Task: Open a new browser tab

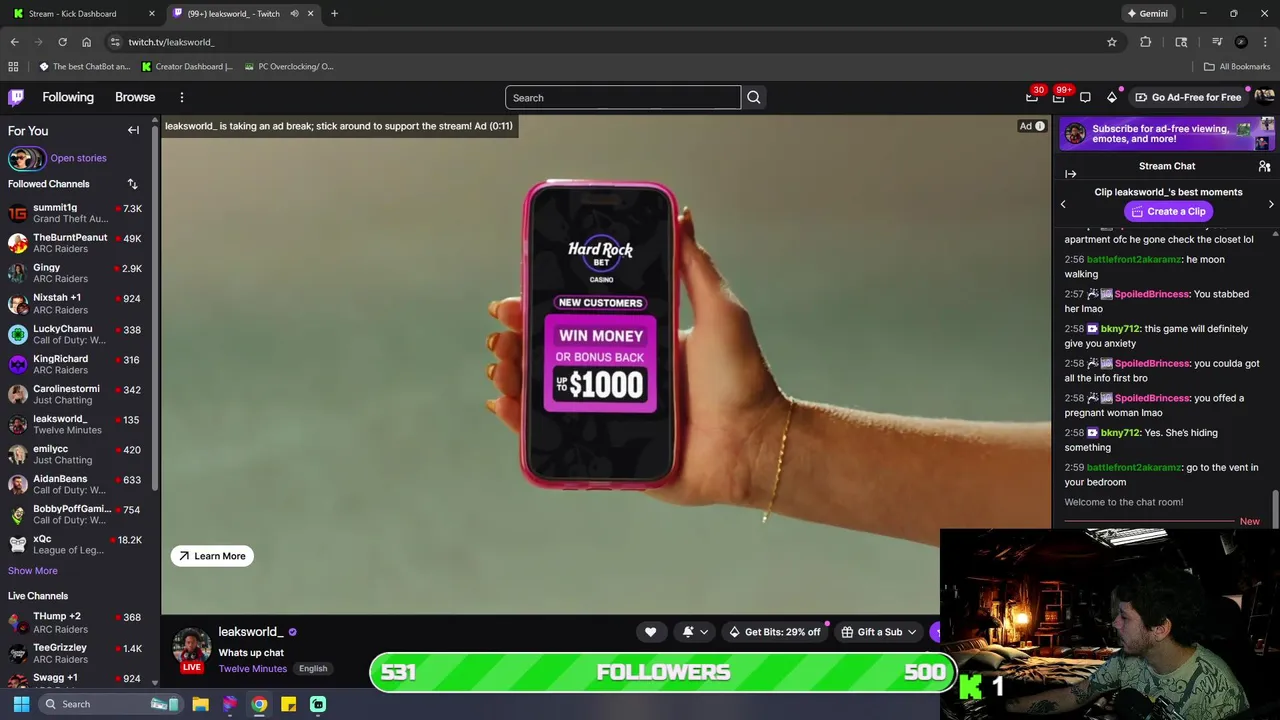Action: point(334,14)
